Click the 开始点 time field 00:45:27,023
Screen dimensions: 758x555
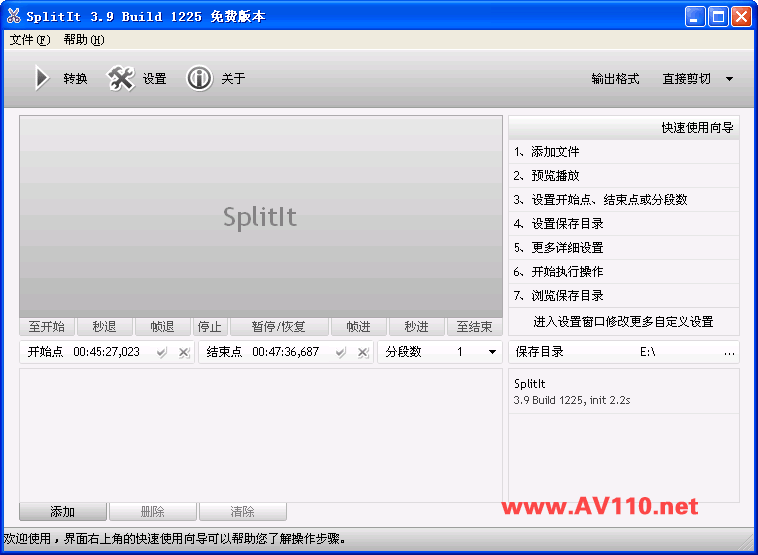pyautogui.click(x=107, y=352)
